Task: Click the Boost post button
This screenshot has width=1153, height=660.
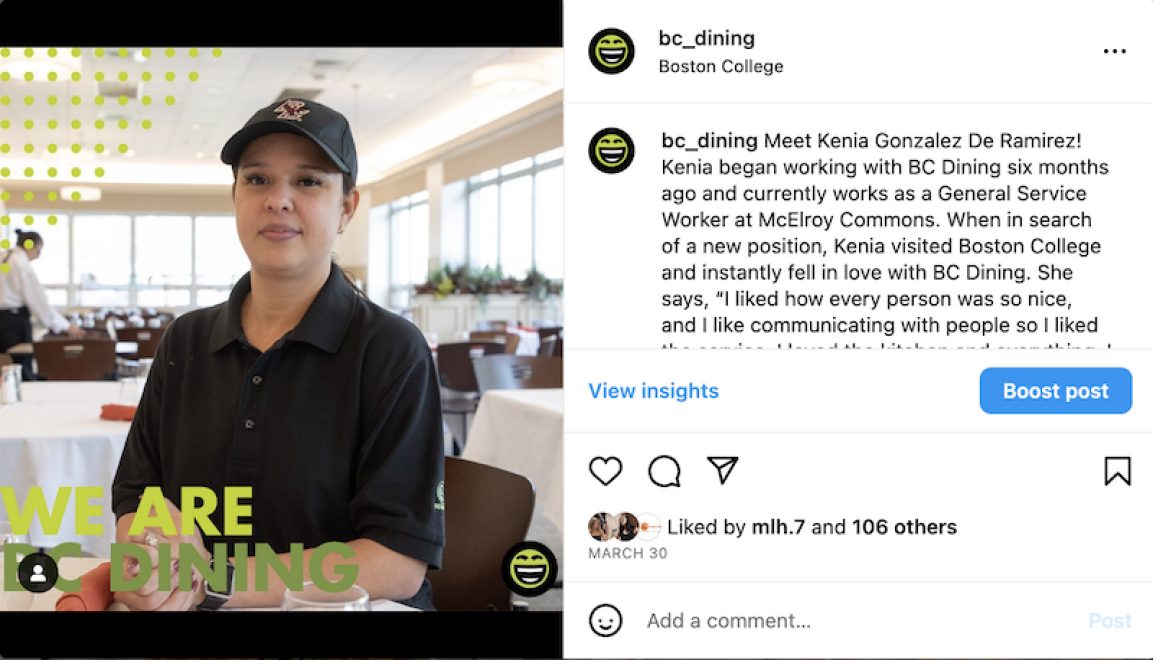Action: tap(1055, 391)
